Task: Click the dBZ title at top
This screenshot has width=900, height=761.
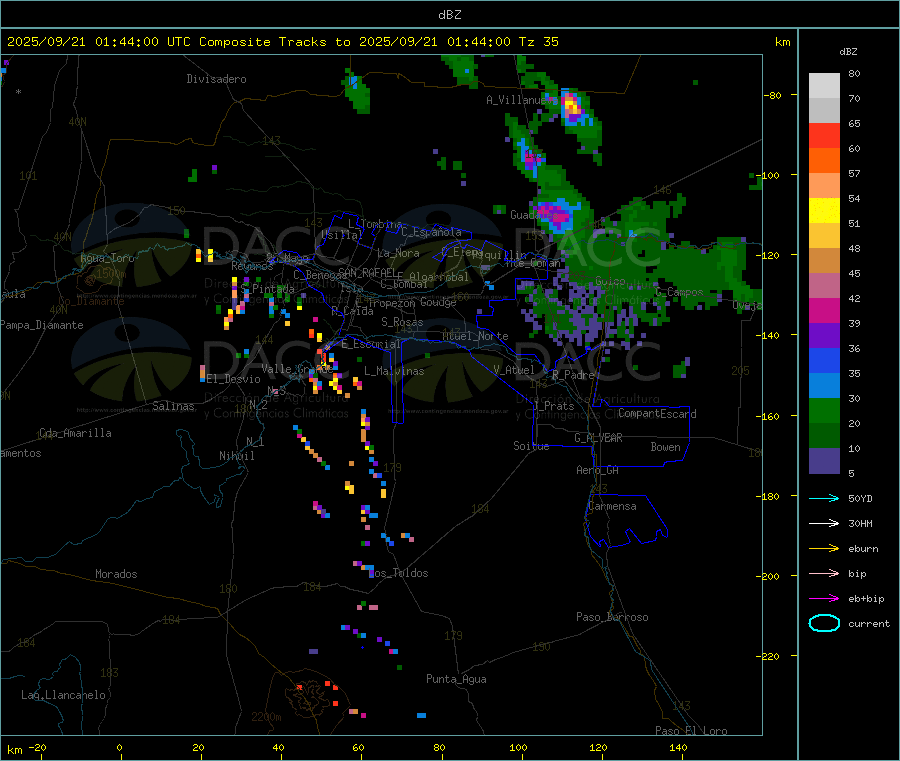Action: click(449, 14)
